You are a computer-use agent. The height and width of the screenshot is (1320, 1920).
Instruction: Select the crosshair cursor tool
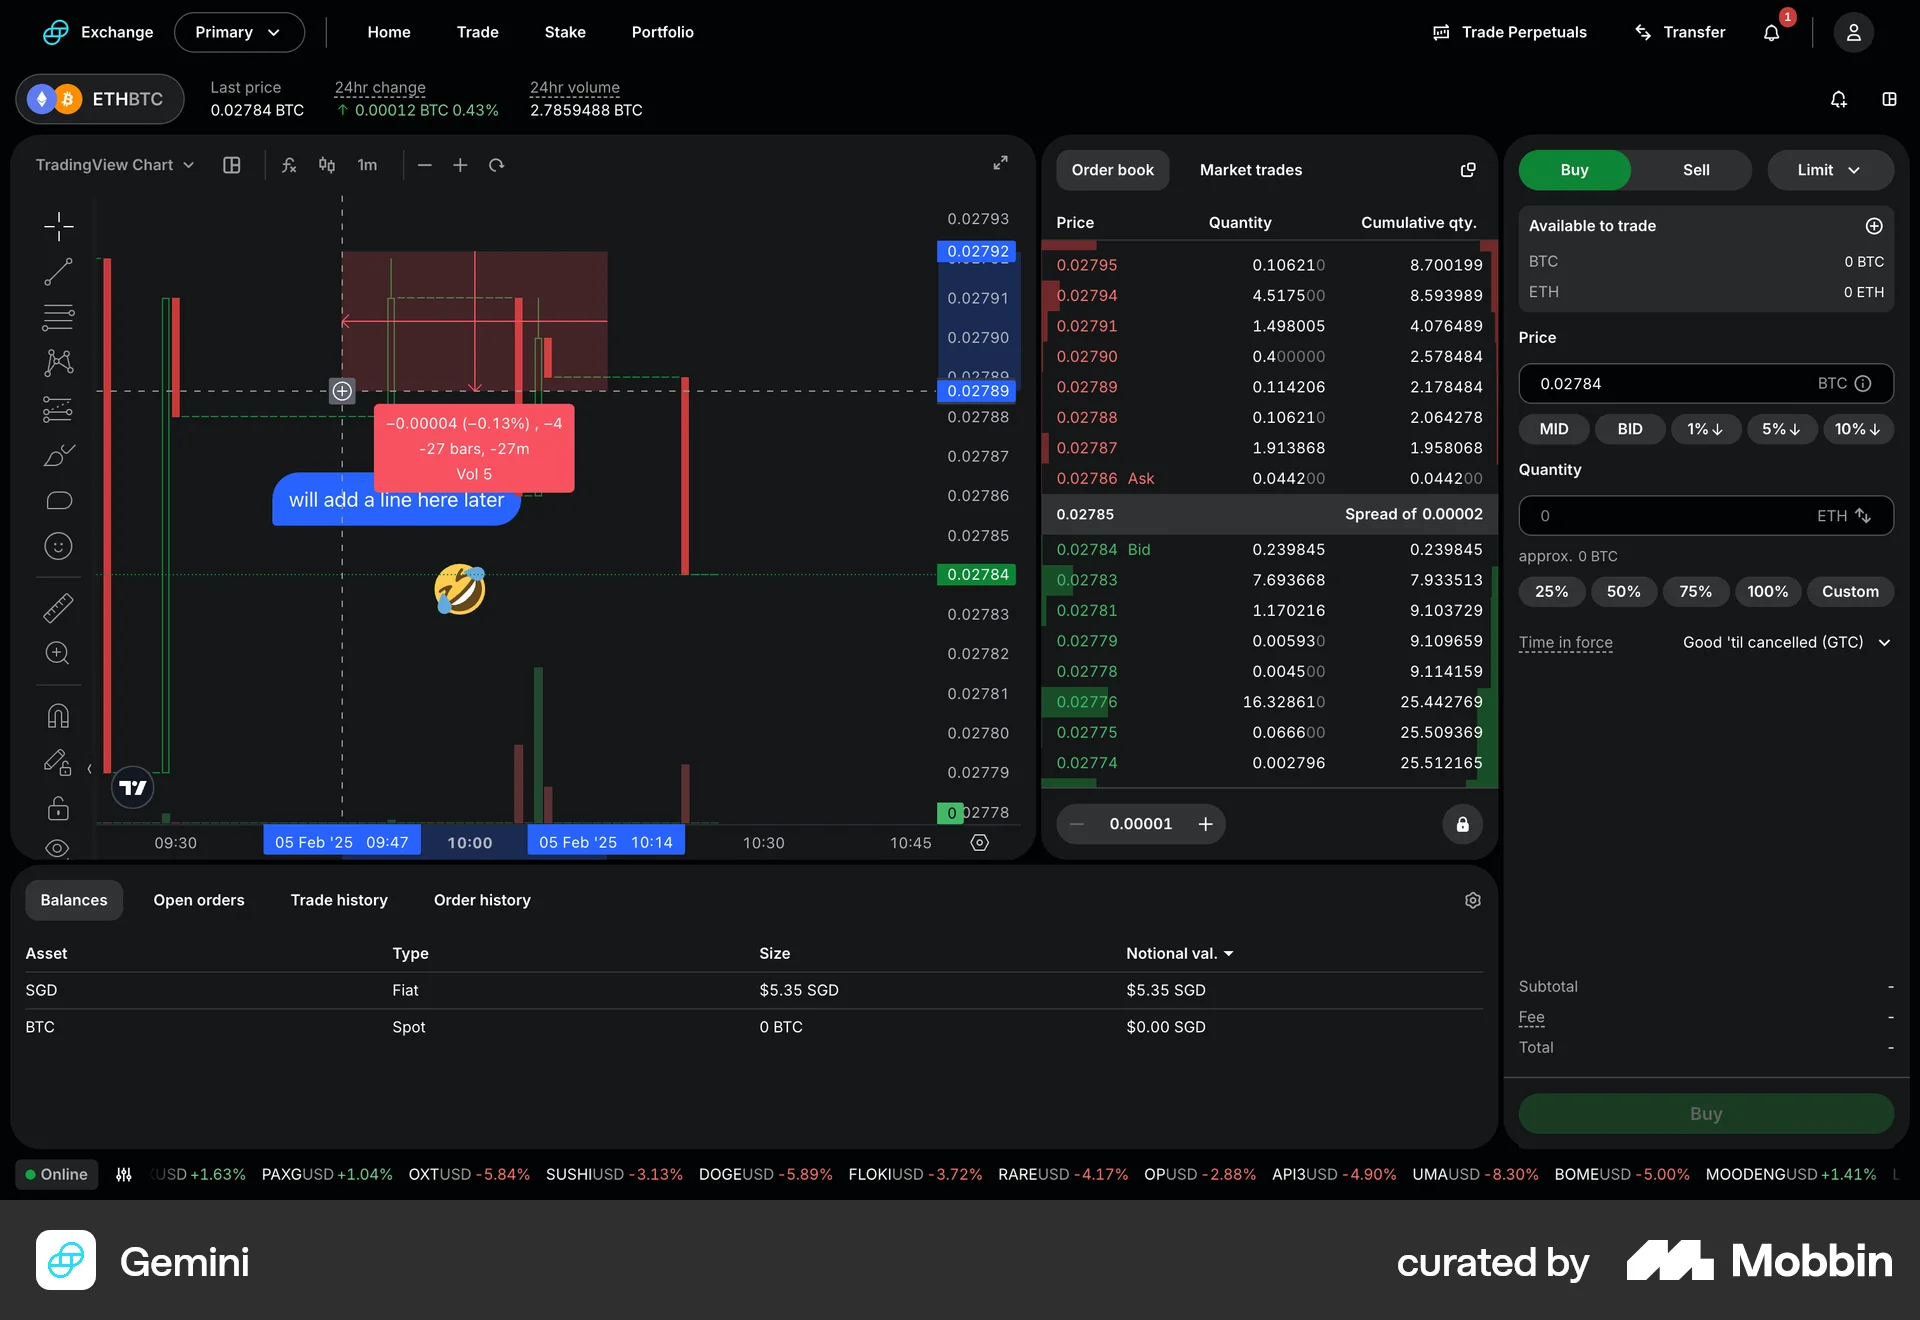click(x=58, y=226)
